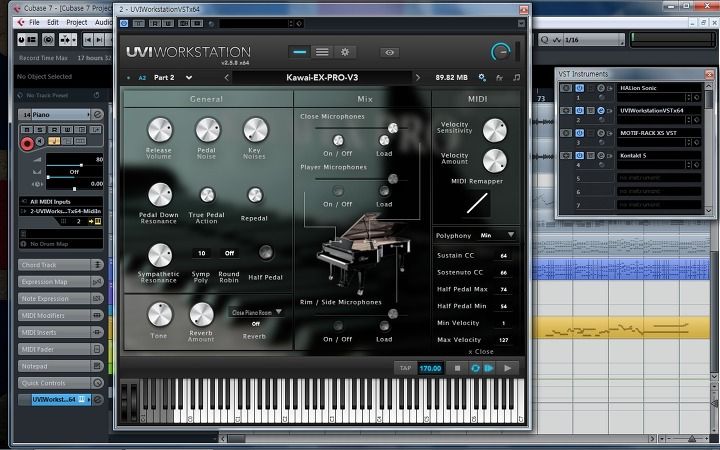Stop UVI Workstation transport playback
Screen dimensions: 720x450
coord(457,368)
